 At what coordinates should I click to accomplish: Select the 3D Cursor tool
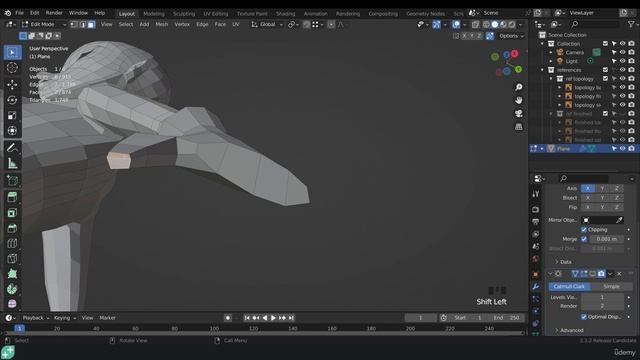(x=12, y=67)
